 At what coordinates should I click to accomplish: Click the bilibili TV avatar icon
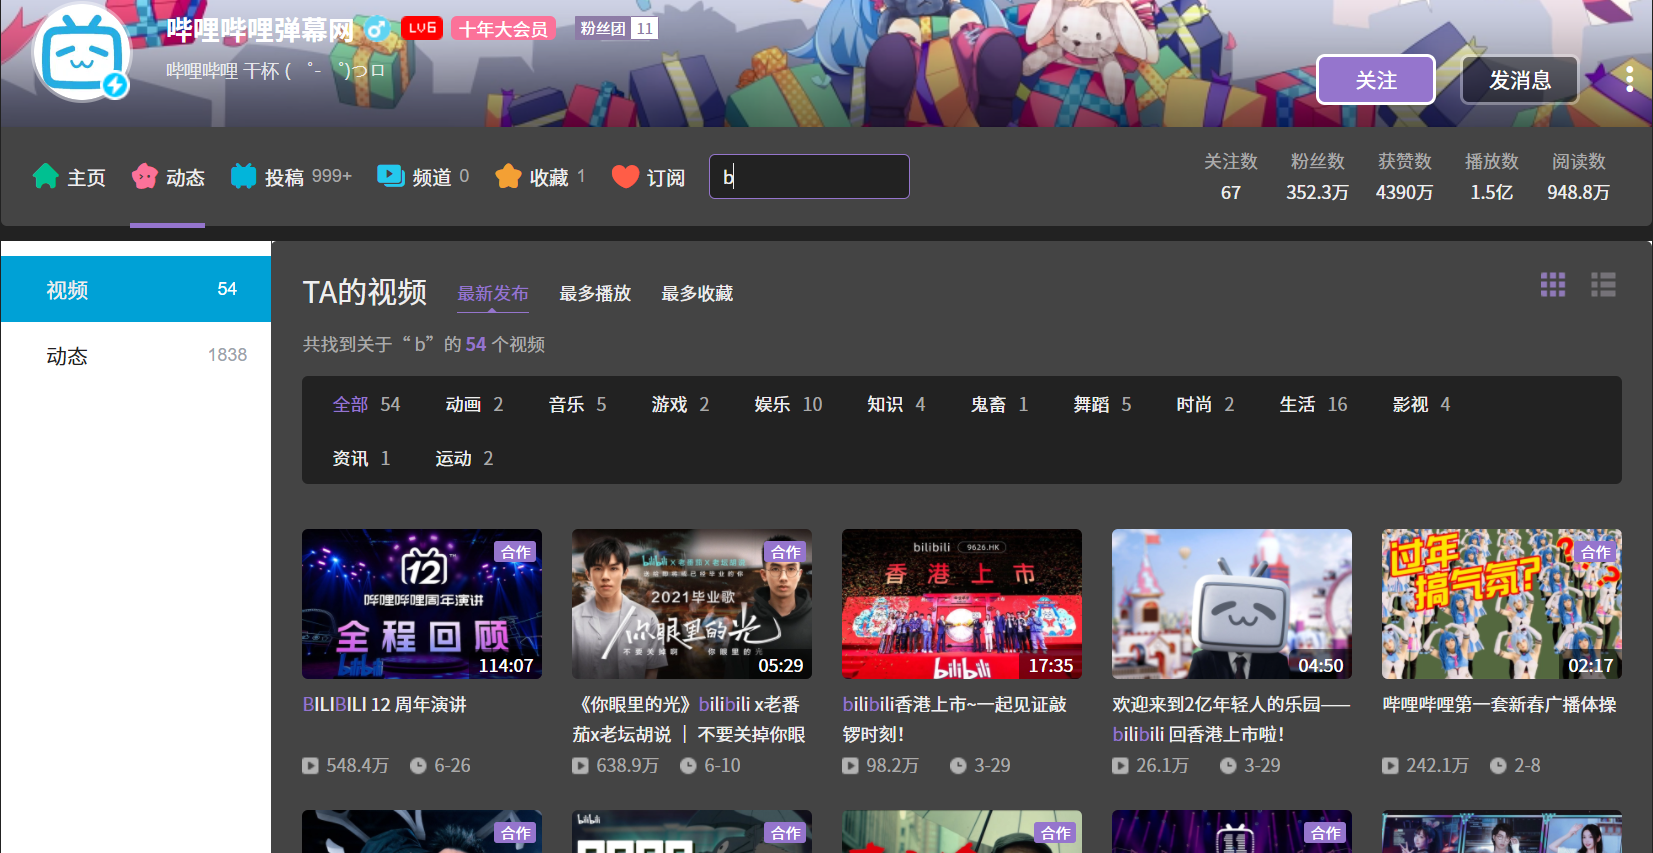tap(83, 53)
